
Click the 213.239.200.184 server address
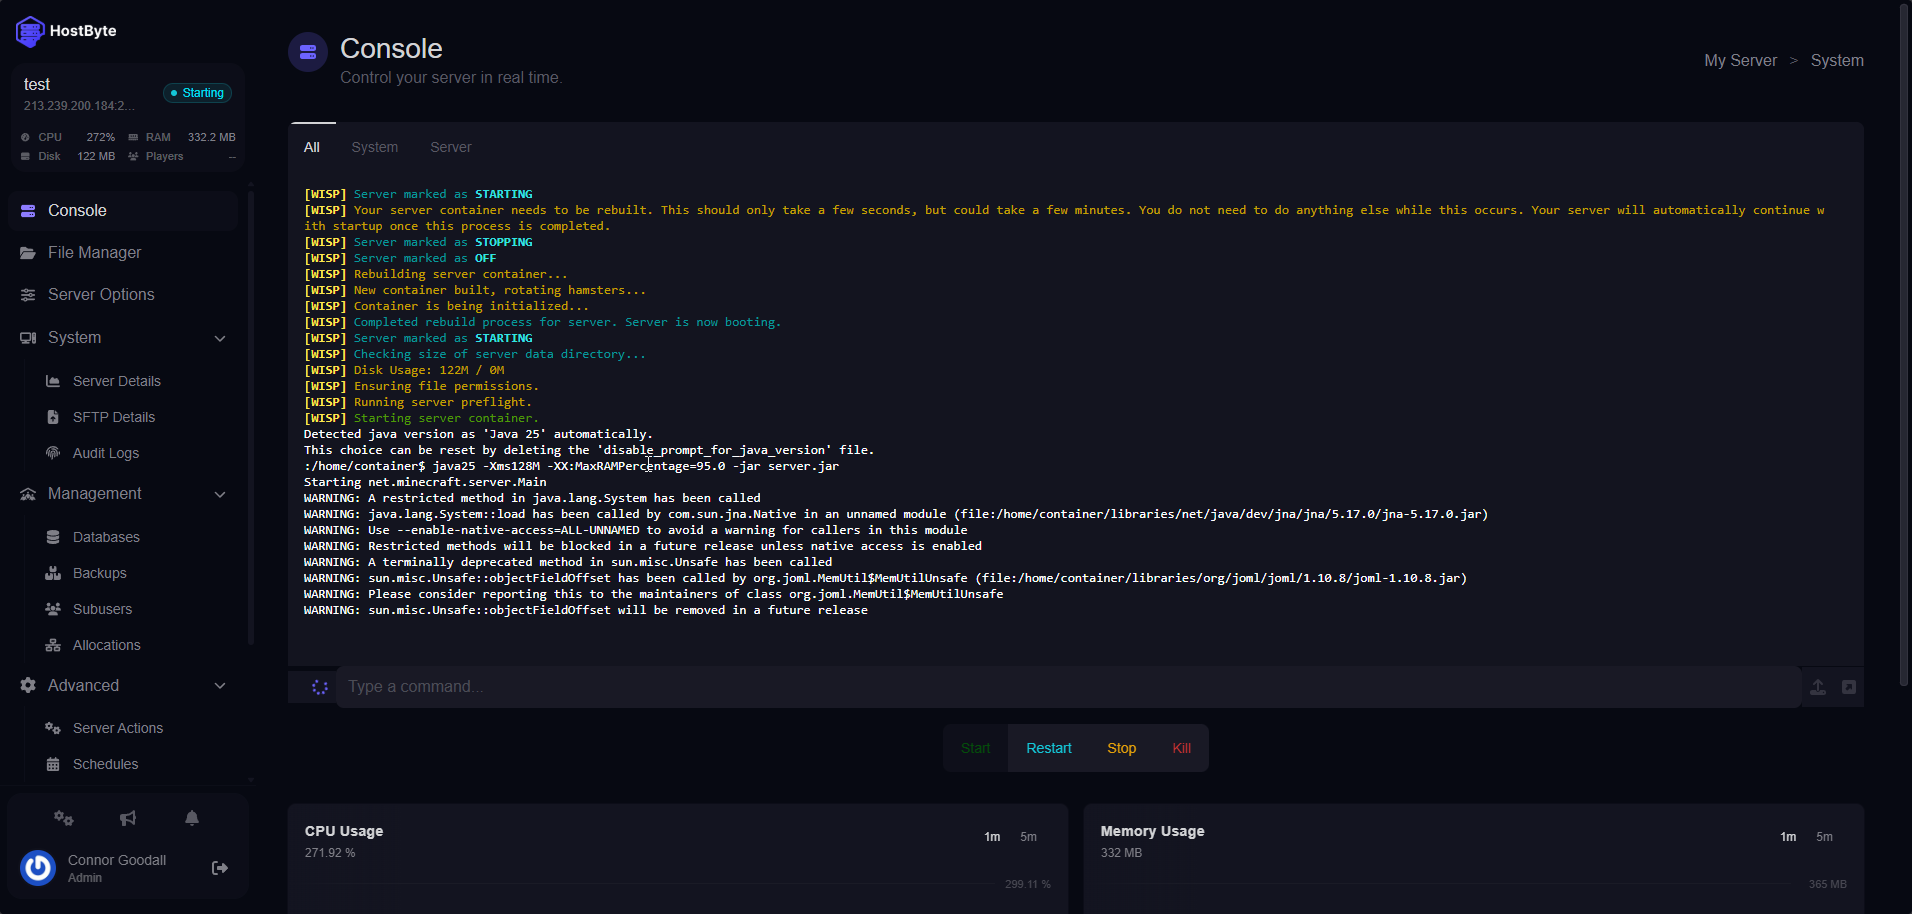click(x=79, y=106)
